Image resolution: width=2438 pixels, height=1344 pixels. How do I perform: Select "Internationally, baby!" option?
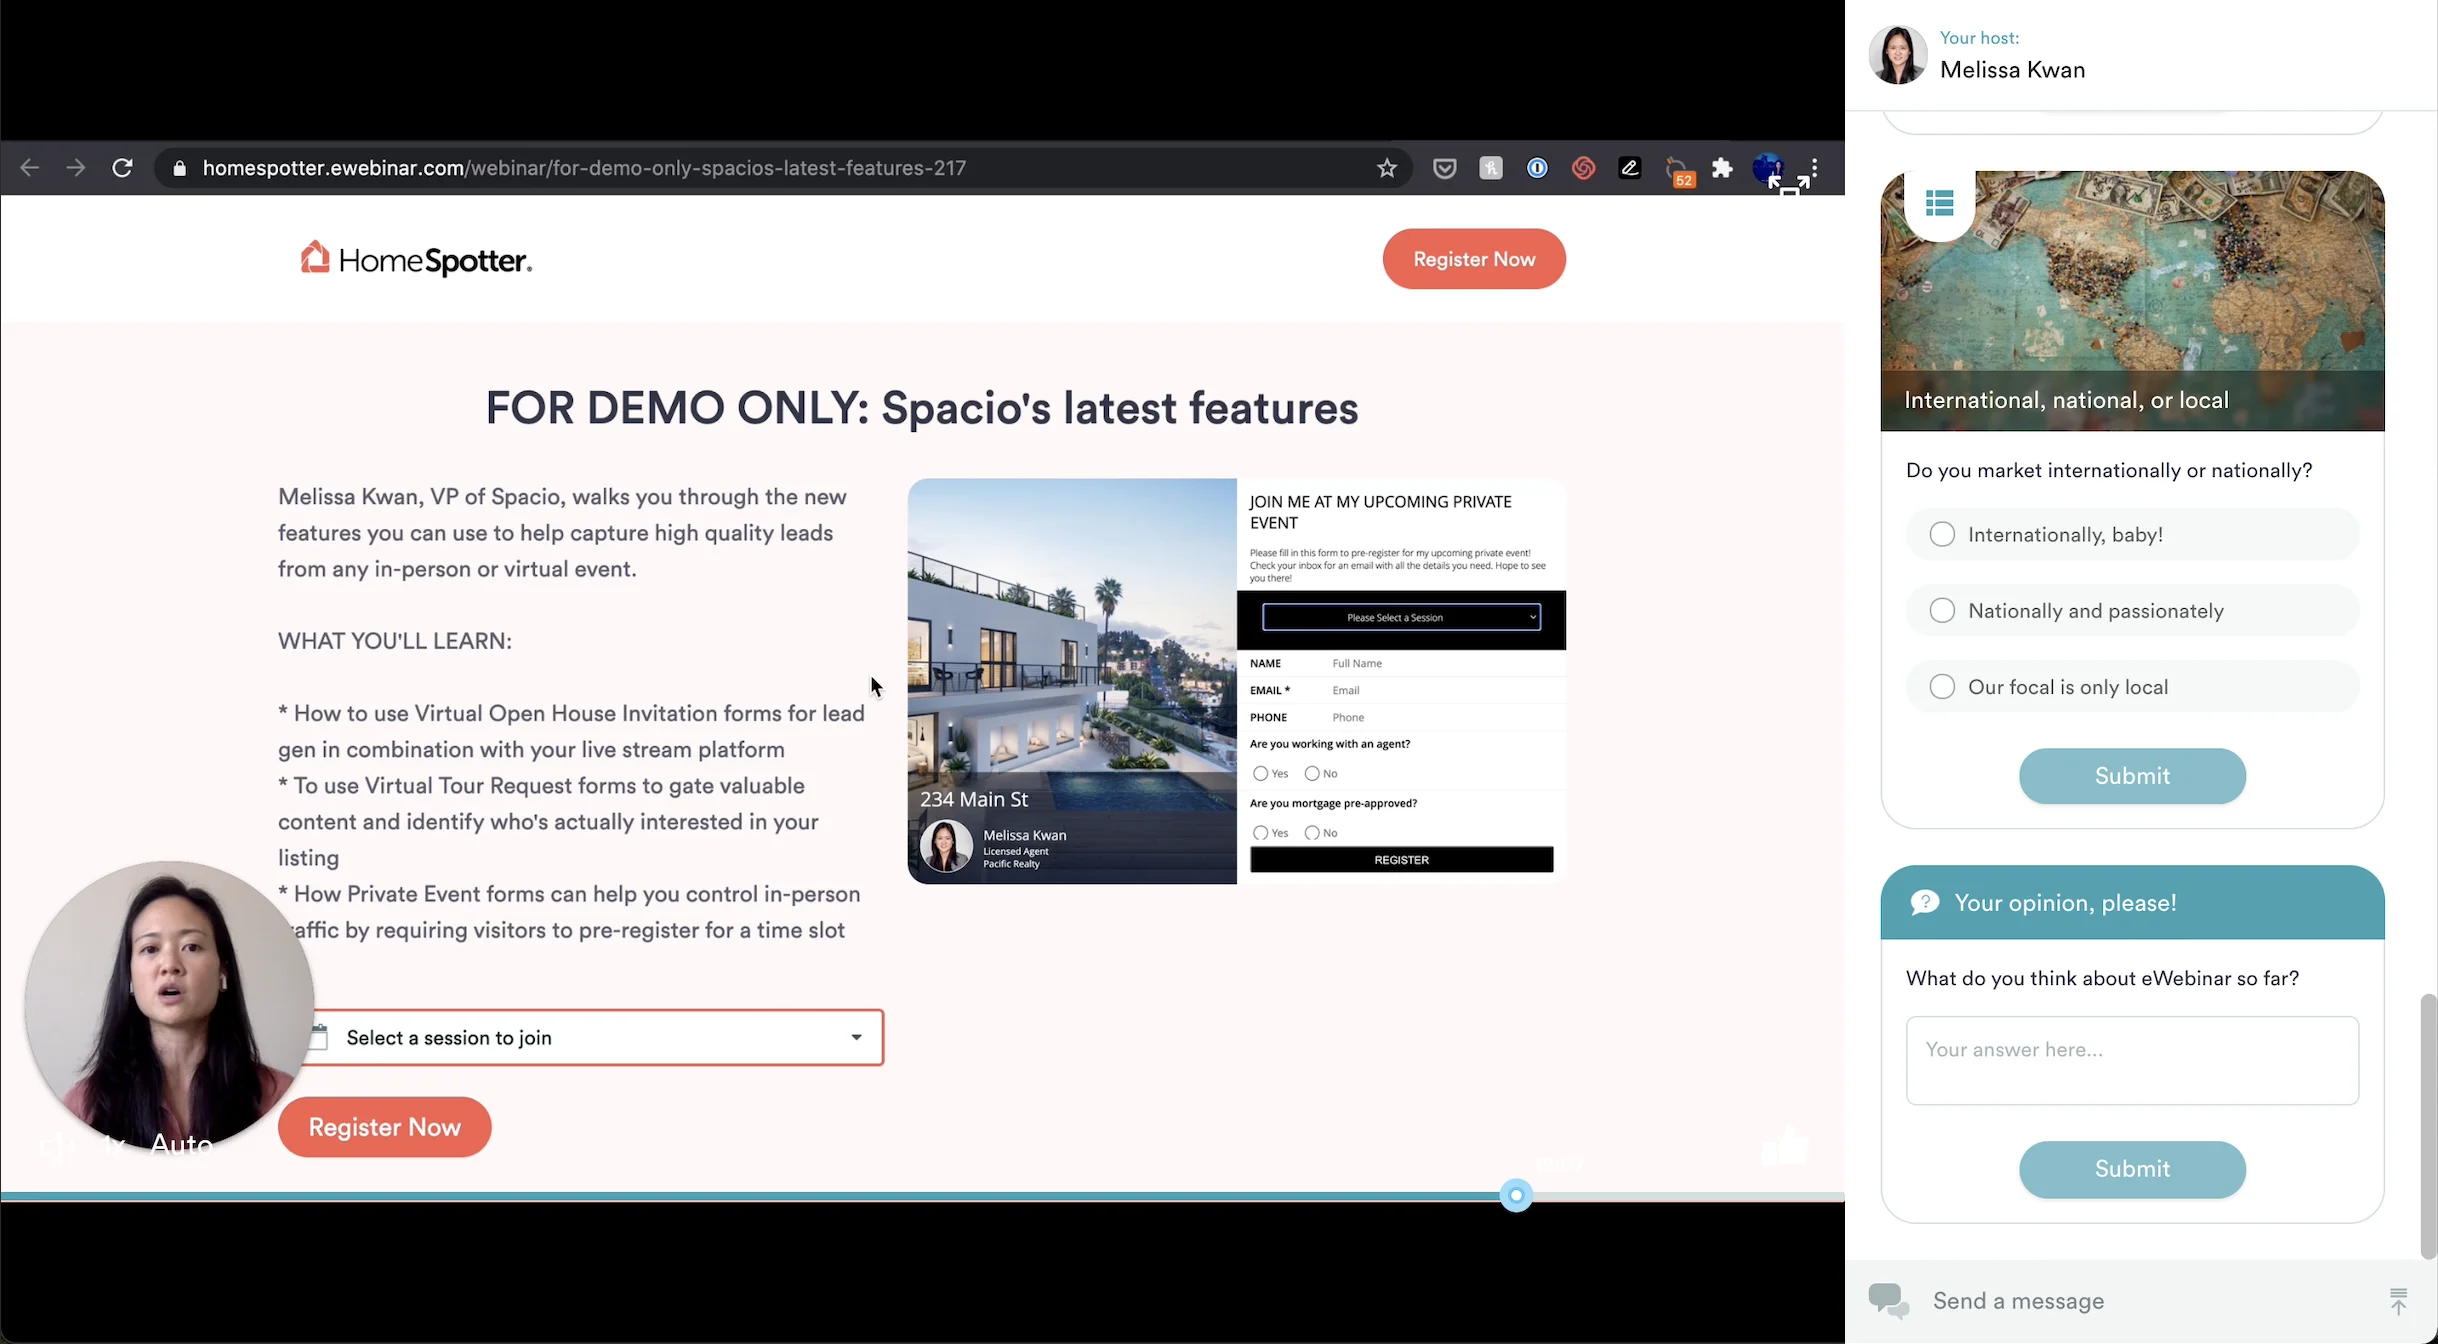click(x=1942, y=535)
